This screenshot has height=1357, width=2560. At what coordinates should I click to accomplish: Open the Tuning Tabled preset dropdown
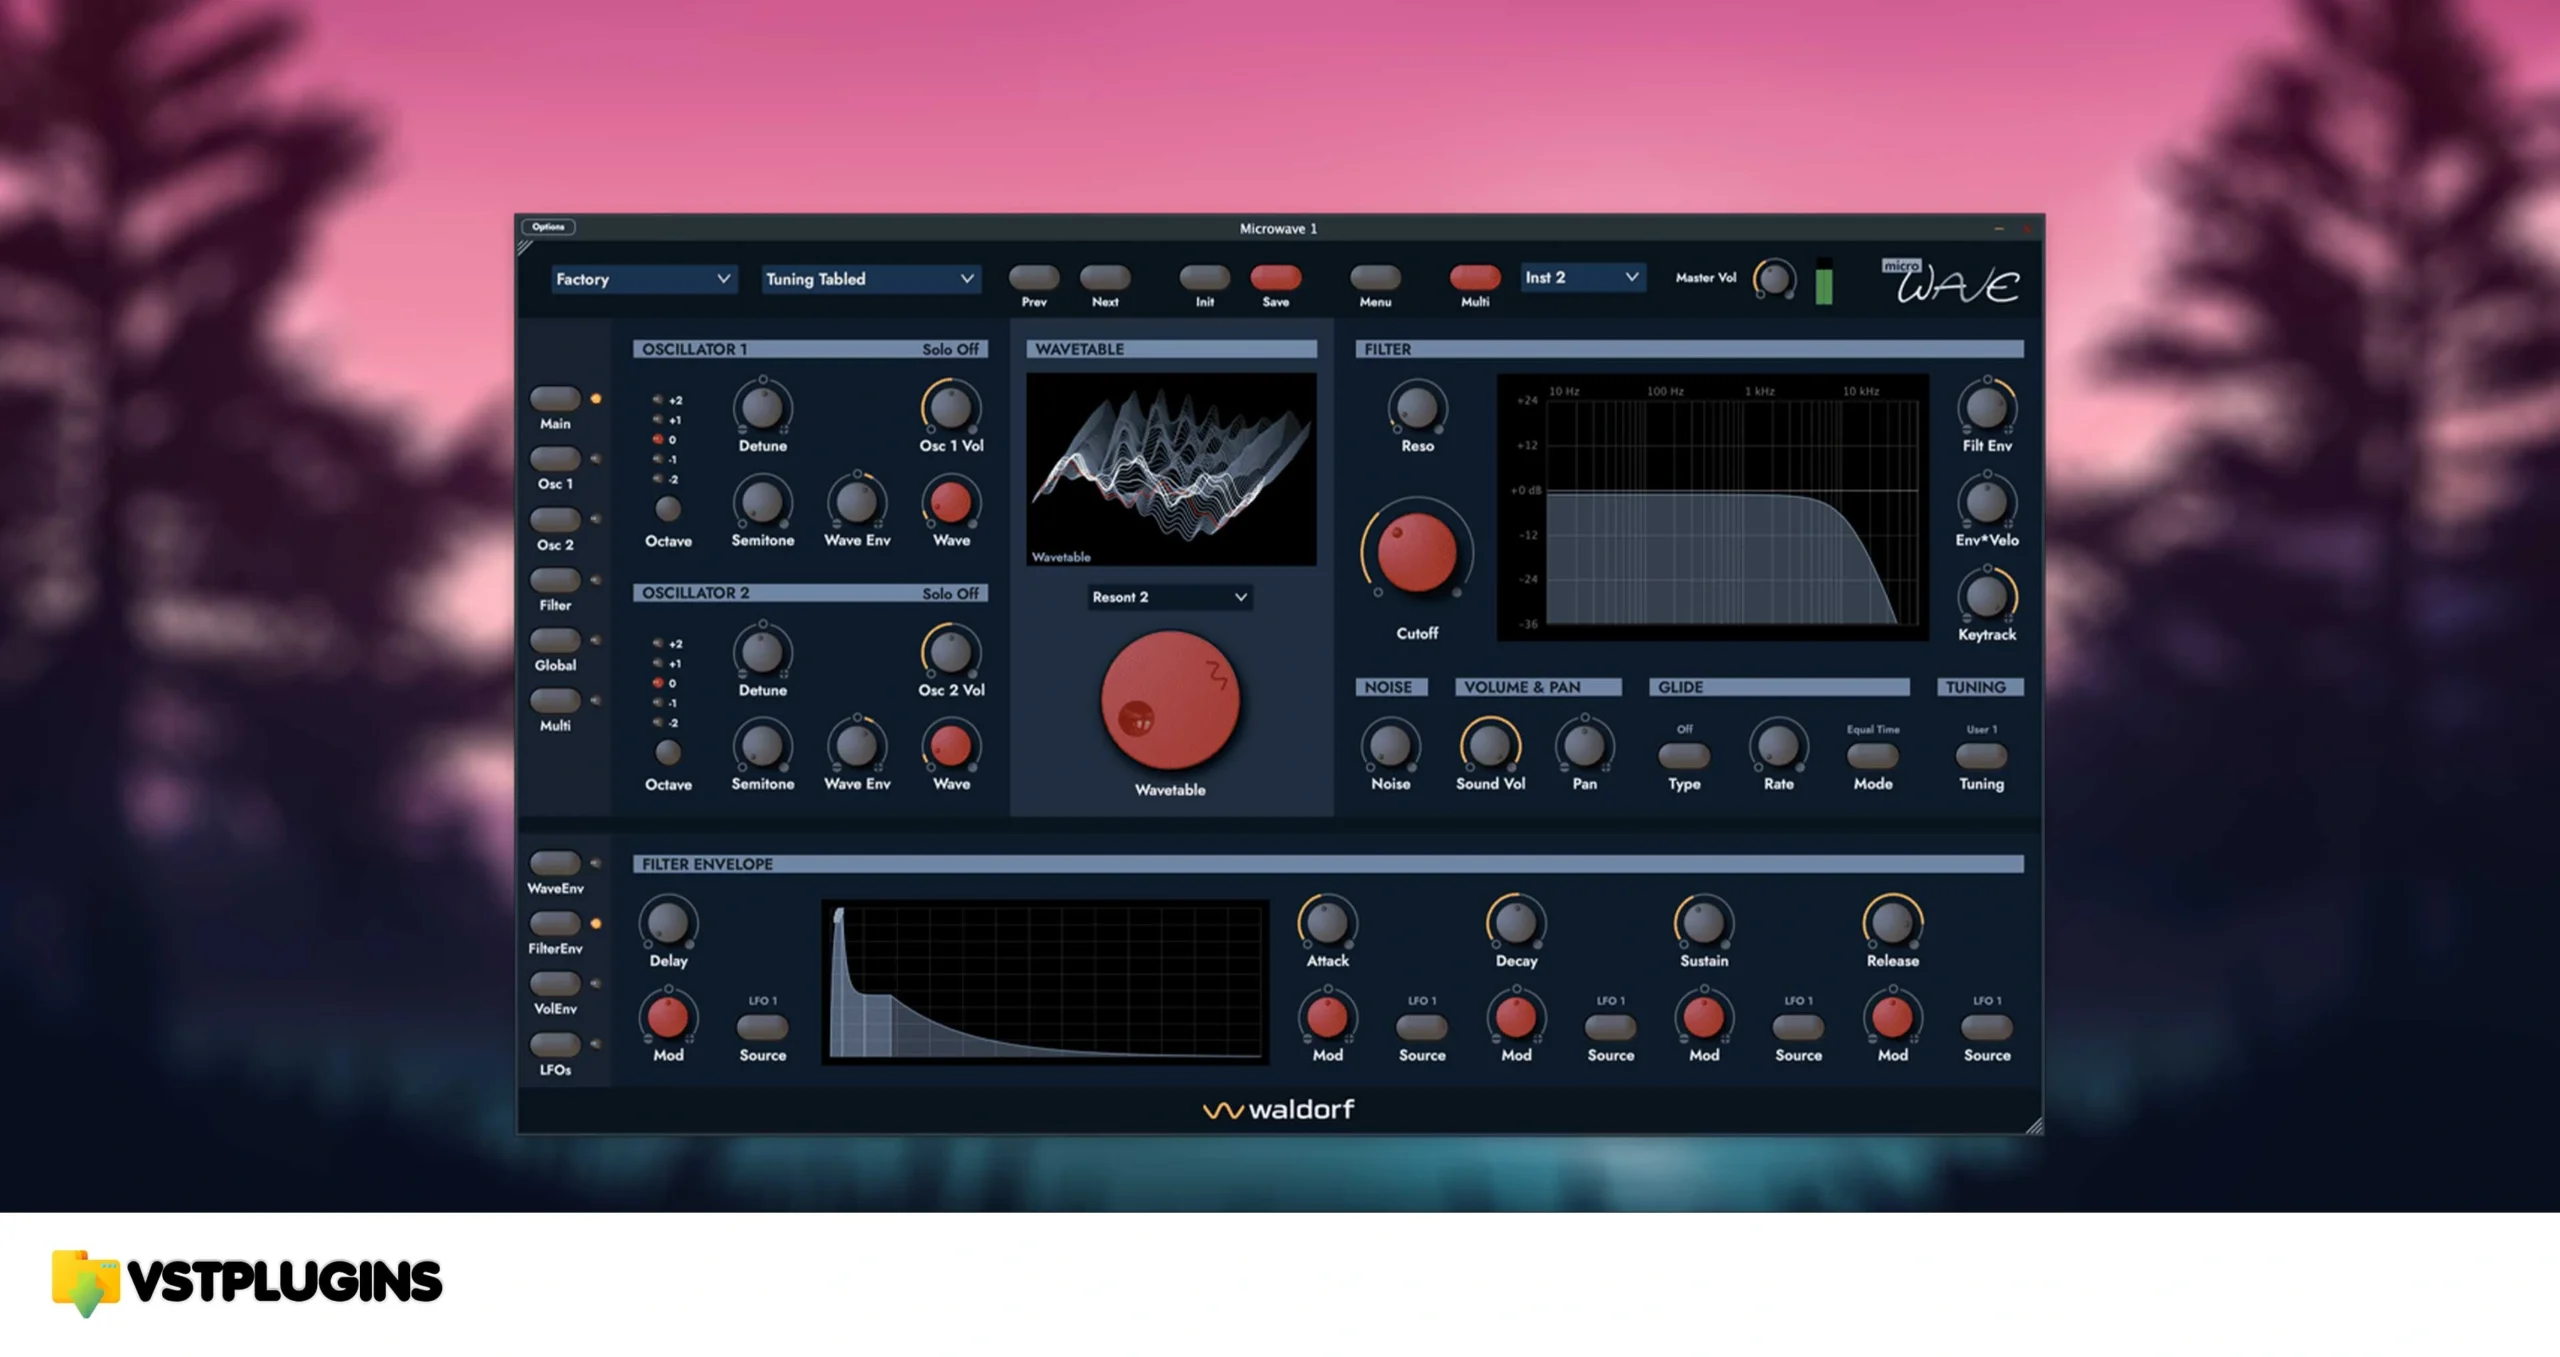[870, 279]
